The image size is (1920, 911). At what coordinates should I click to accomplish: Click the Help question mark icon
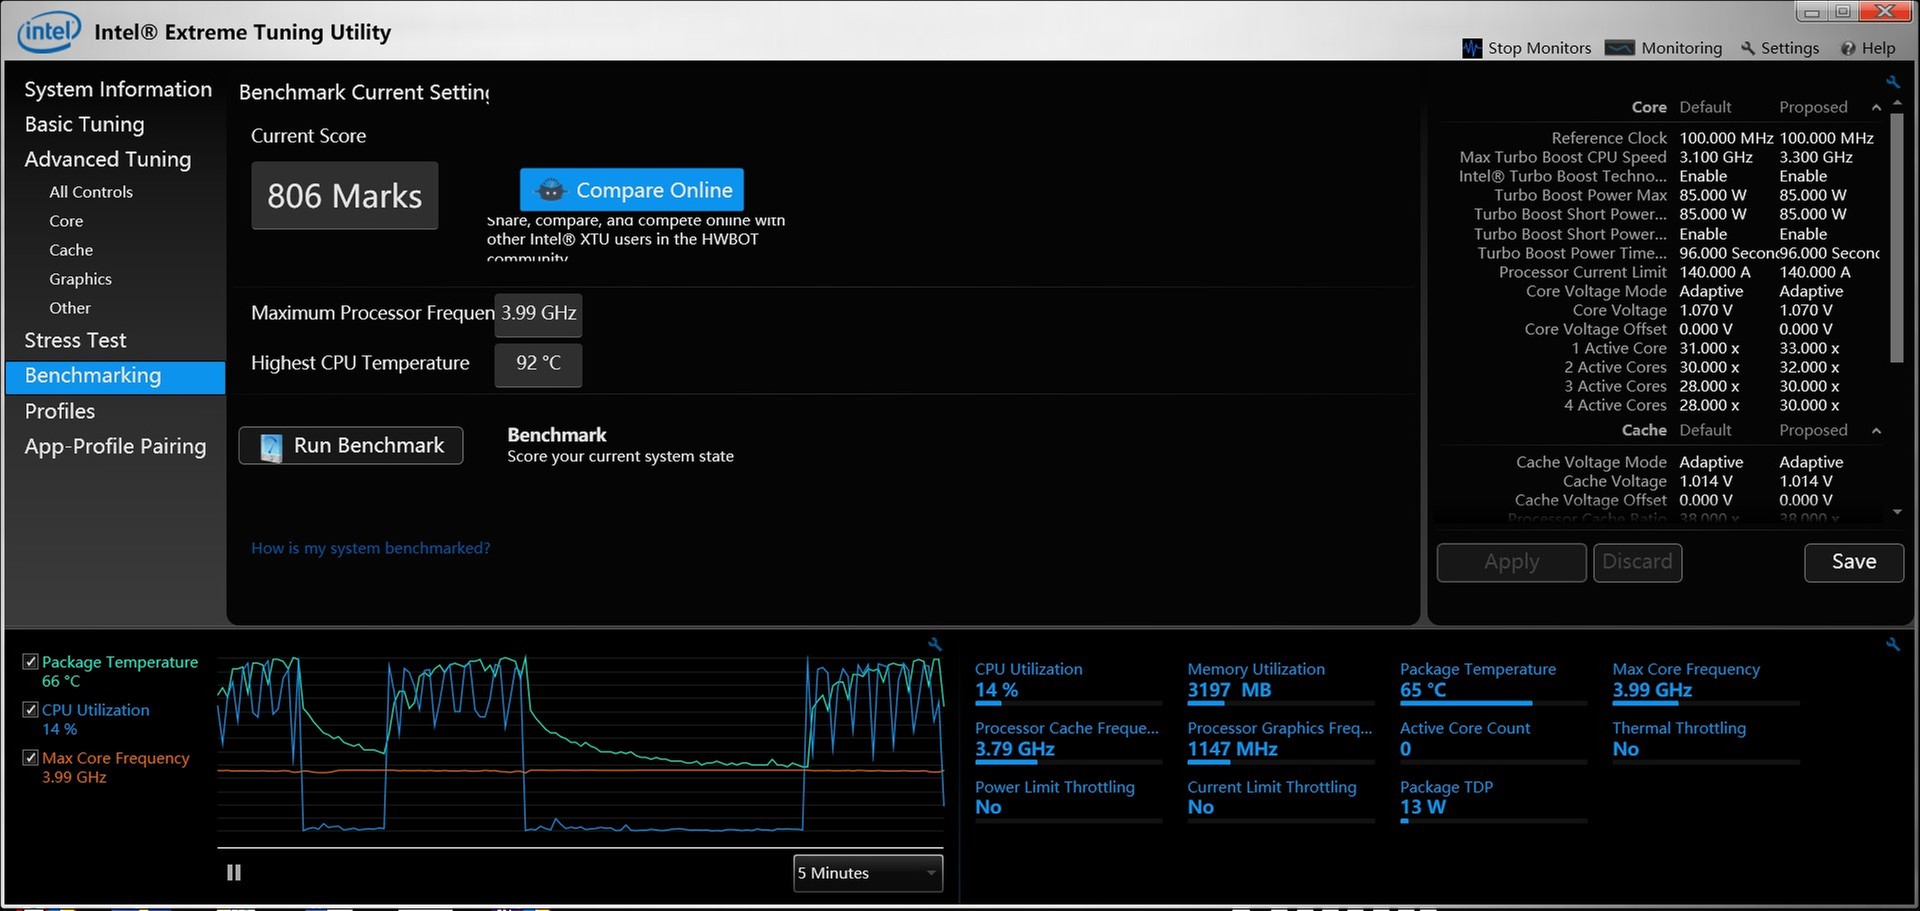click(1848, 48)
